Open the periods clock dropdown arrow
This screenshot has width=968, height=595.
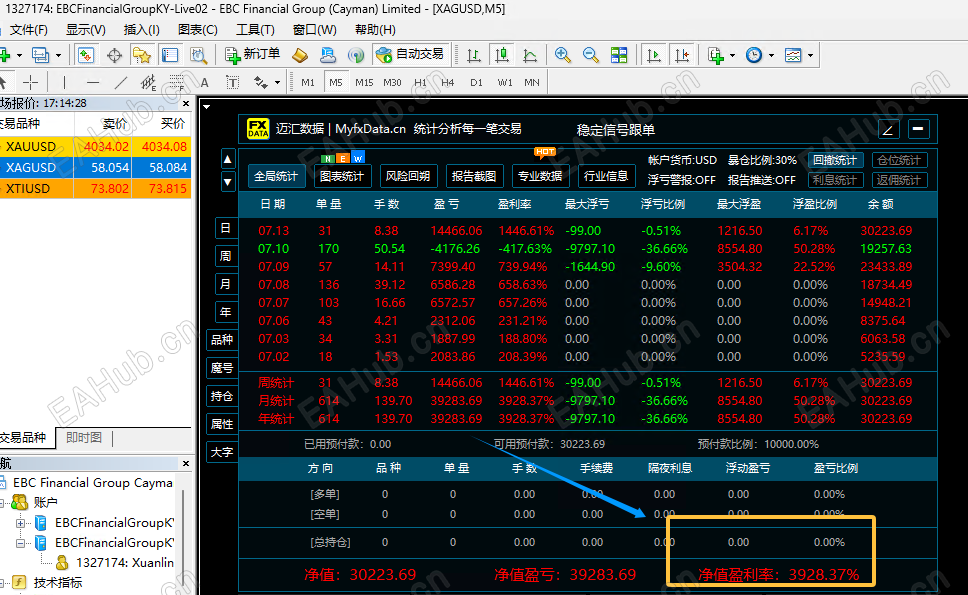771,56
